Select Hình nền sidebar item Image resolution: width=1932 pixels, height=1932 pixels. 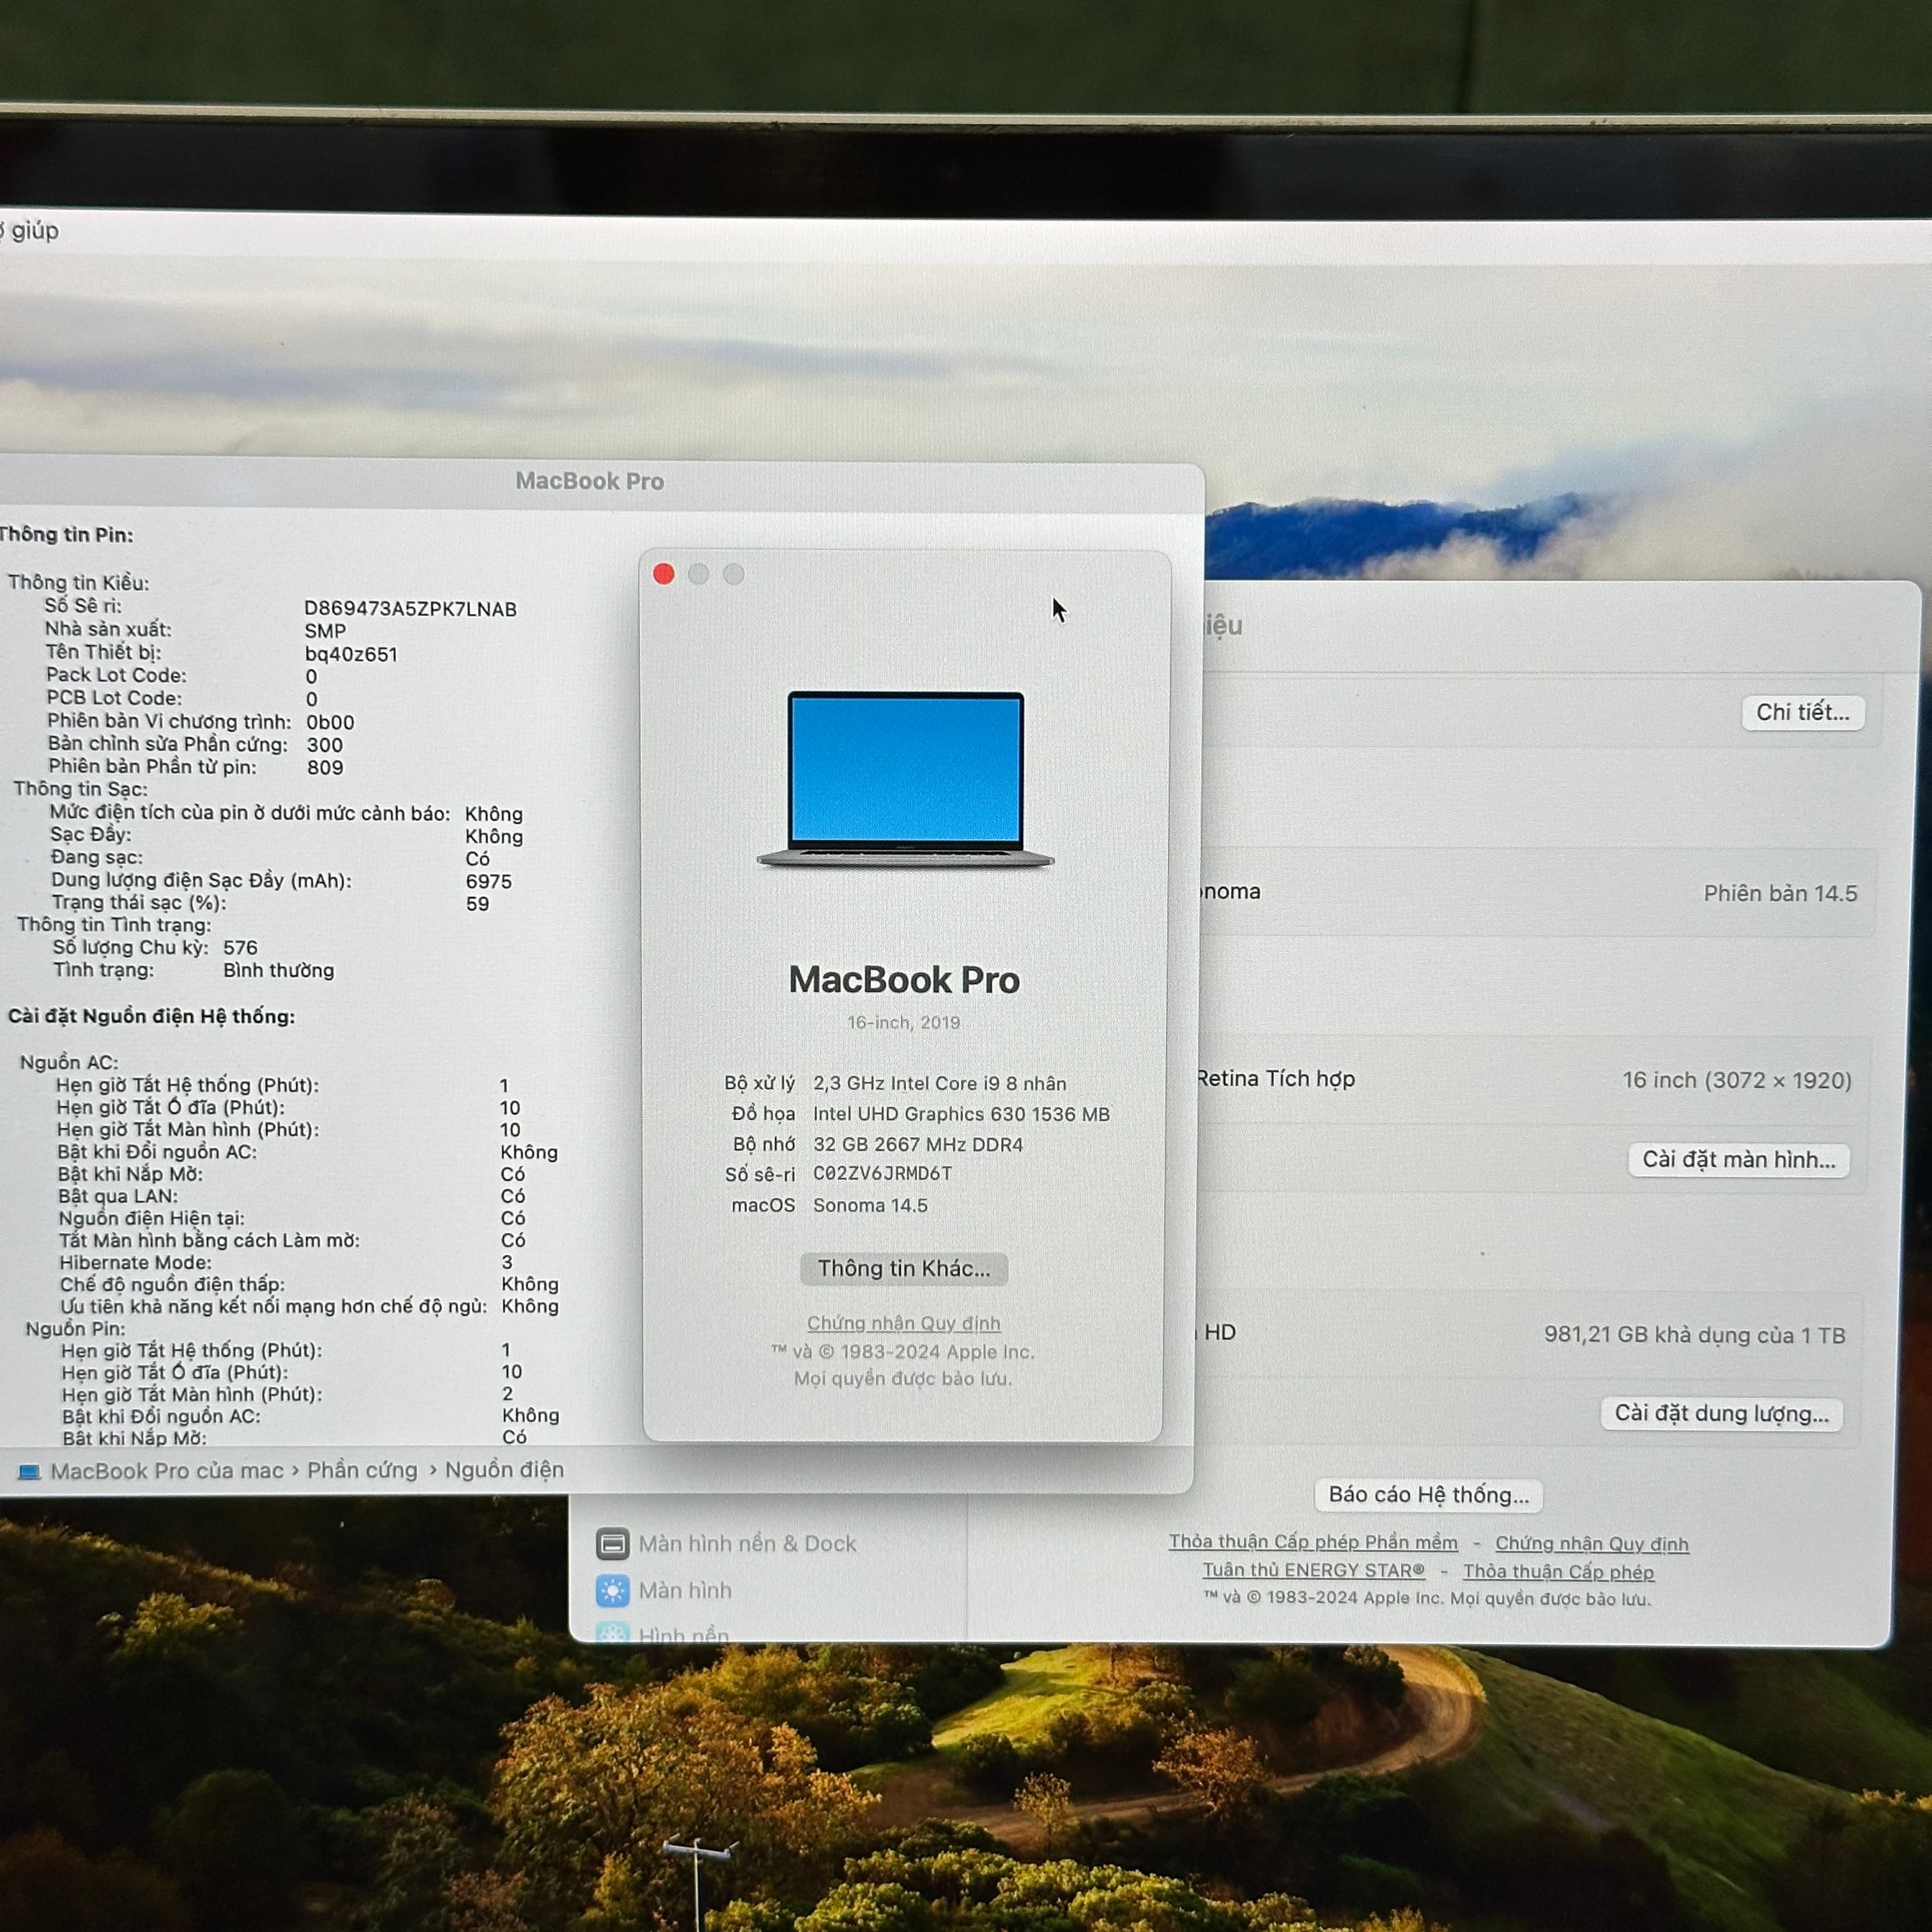pos(663,1634)
